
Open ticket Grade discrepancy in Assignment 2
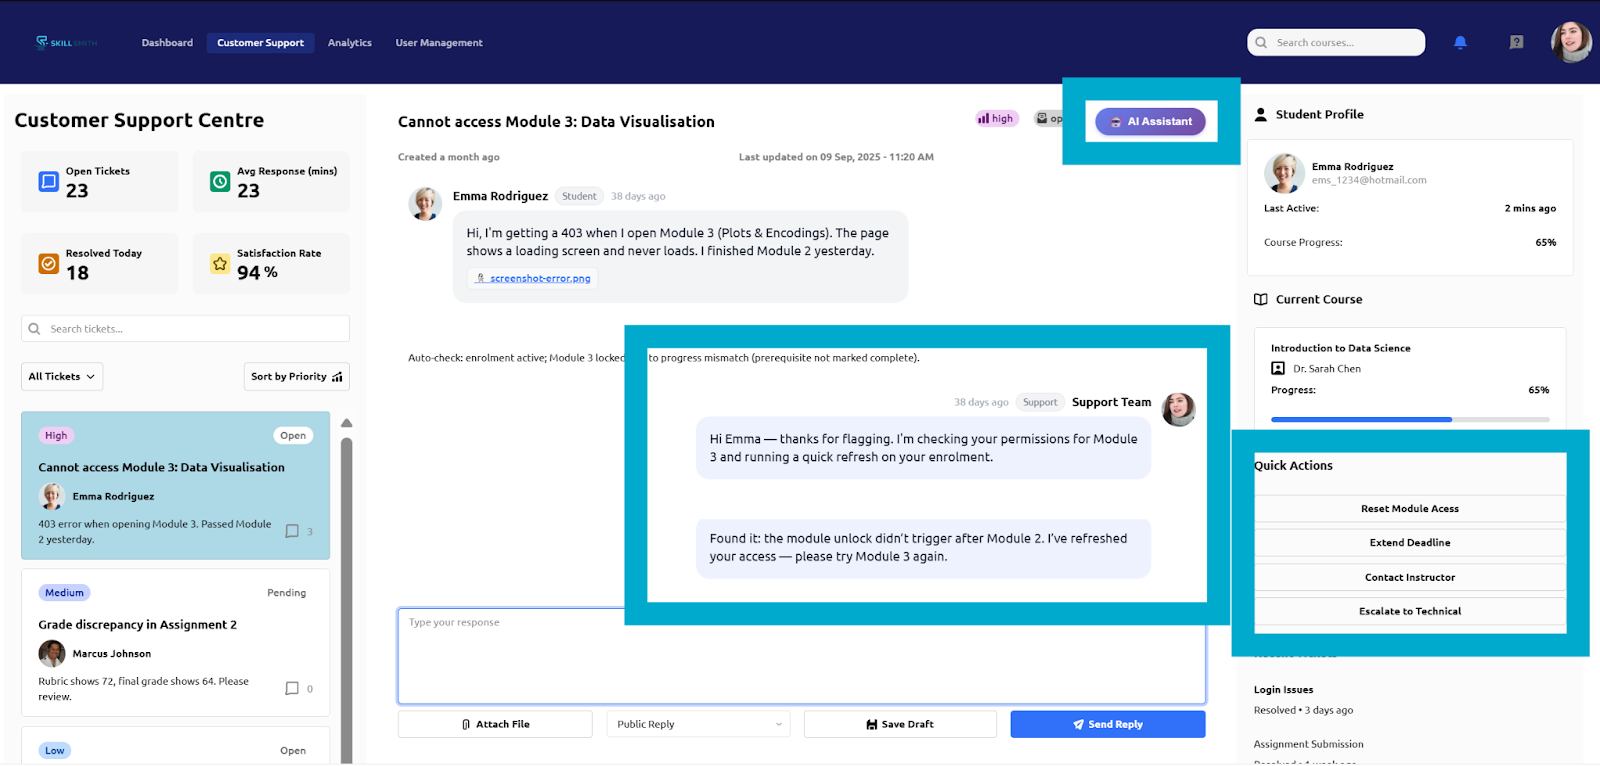[x=176, y=643]
